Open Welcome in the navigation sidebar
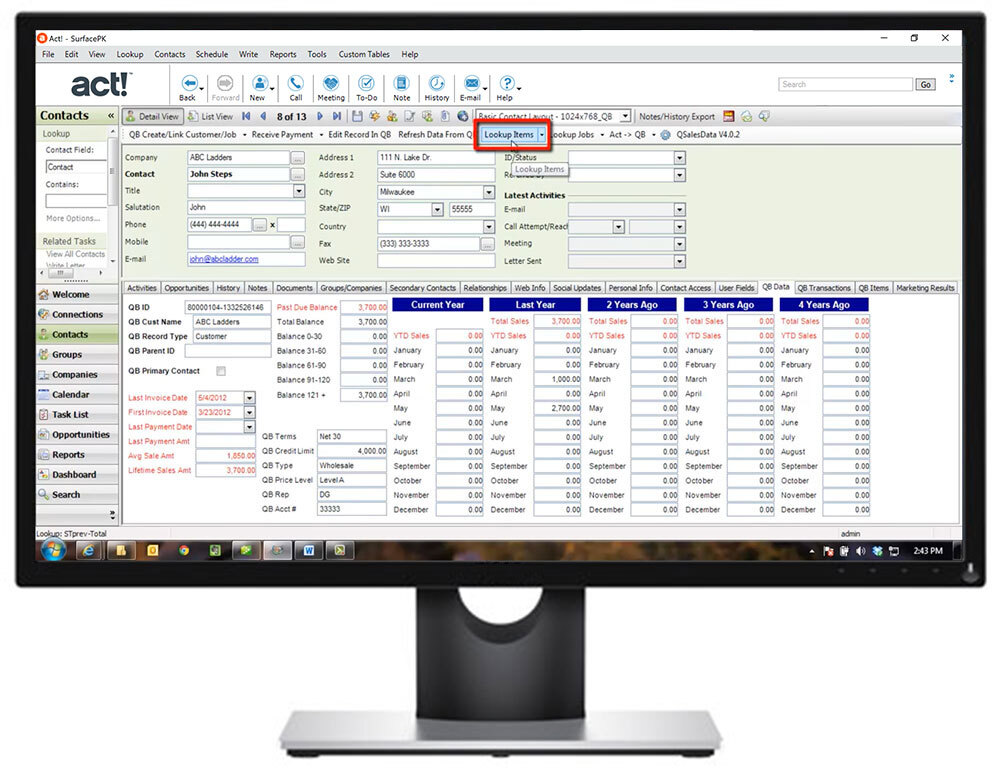This screenshot has height=769, width=1000. click(x=77, y=295)
